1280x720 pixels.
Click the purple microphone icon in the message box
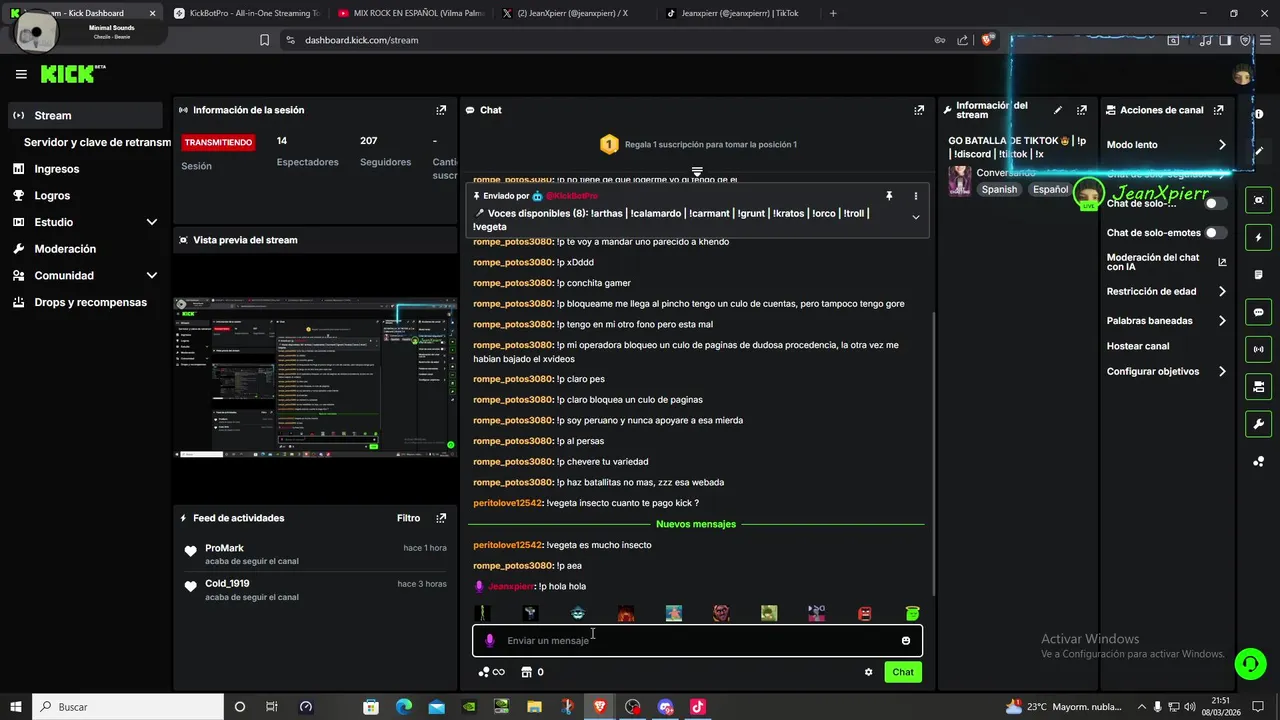(489, 641)
